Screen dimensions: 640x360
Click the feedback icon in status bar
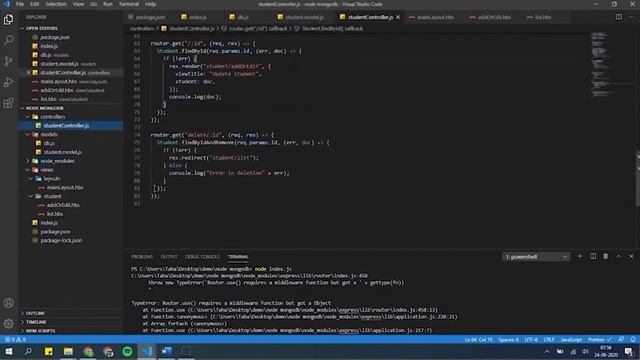pos(621,340)
